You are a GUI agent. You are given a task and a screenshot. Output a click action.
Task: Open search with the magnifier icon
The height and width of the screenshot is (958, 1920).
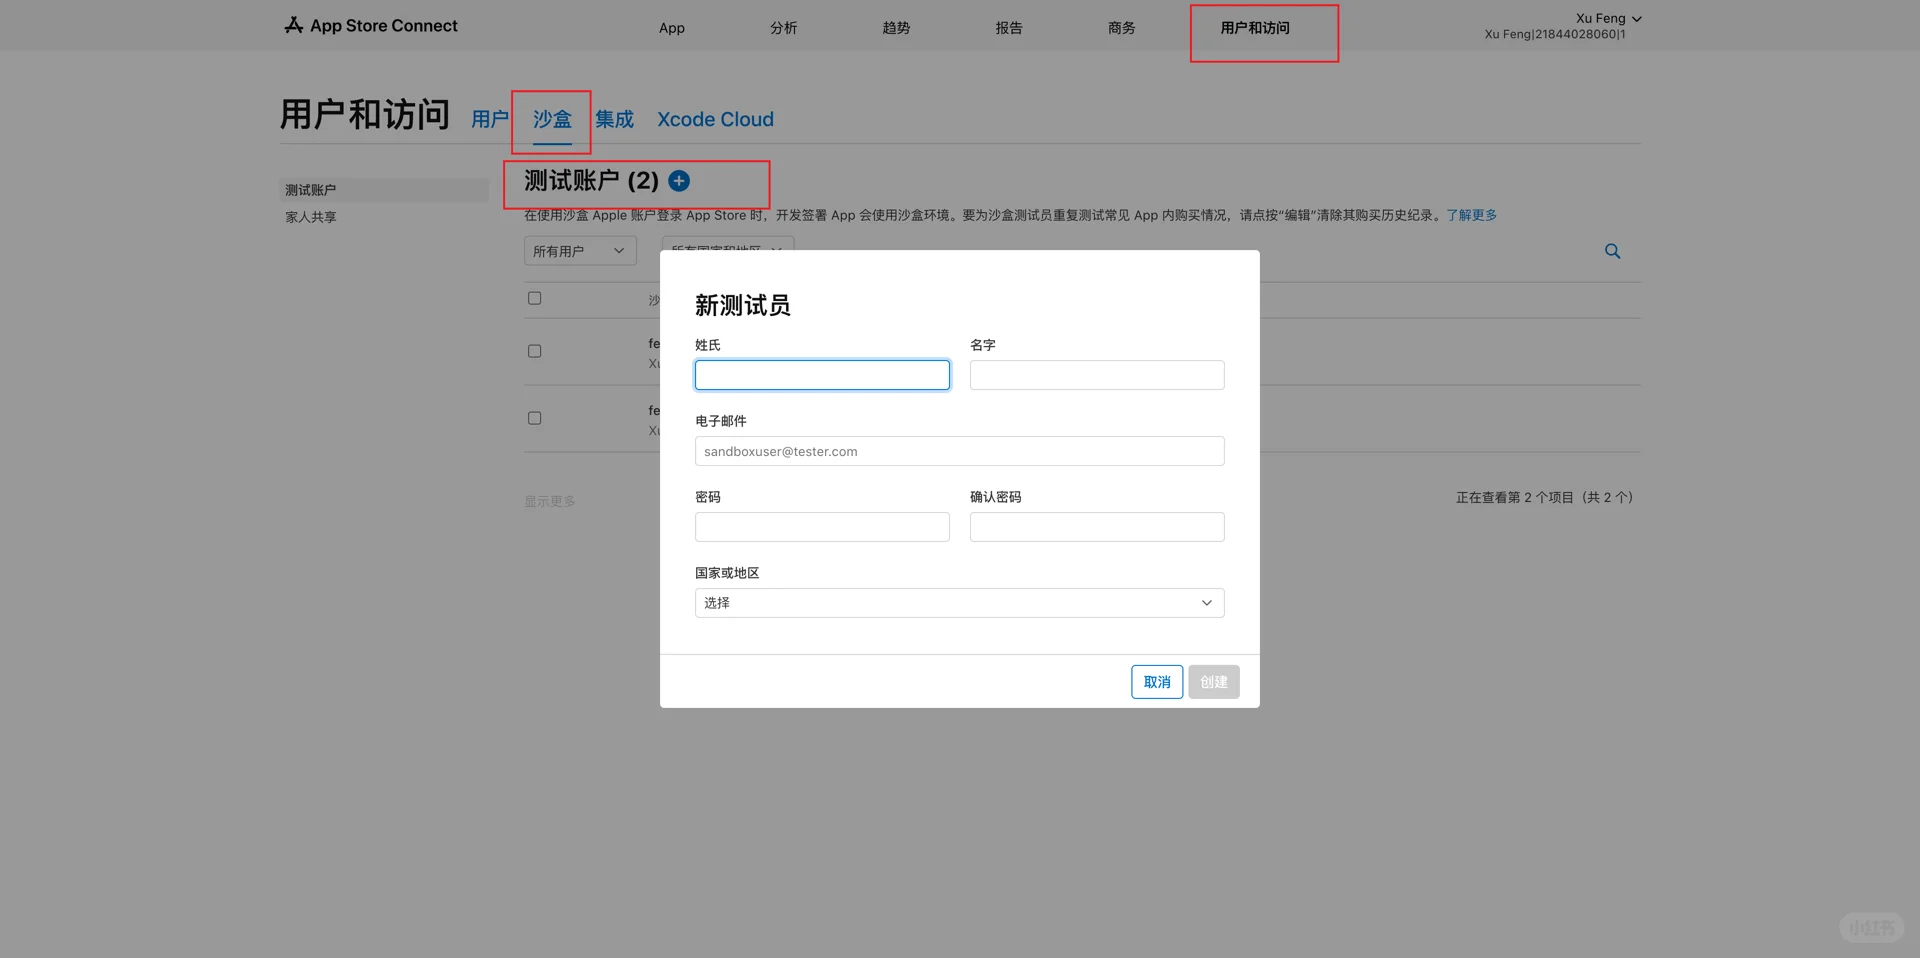pyautogui.click(x=1612, y=251)
